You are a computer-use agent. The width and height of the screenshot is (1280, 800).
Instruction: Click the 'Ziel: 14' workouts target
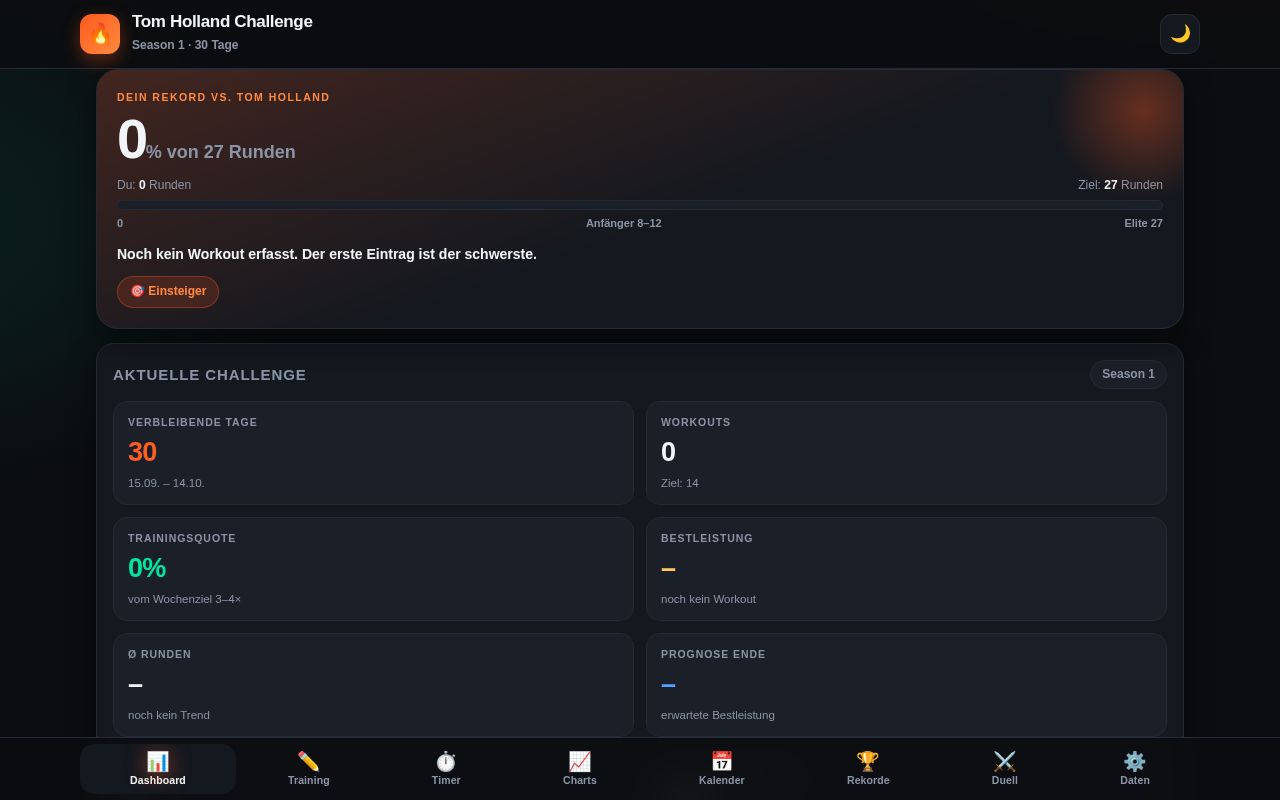coord(680,483)
